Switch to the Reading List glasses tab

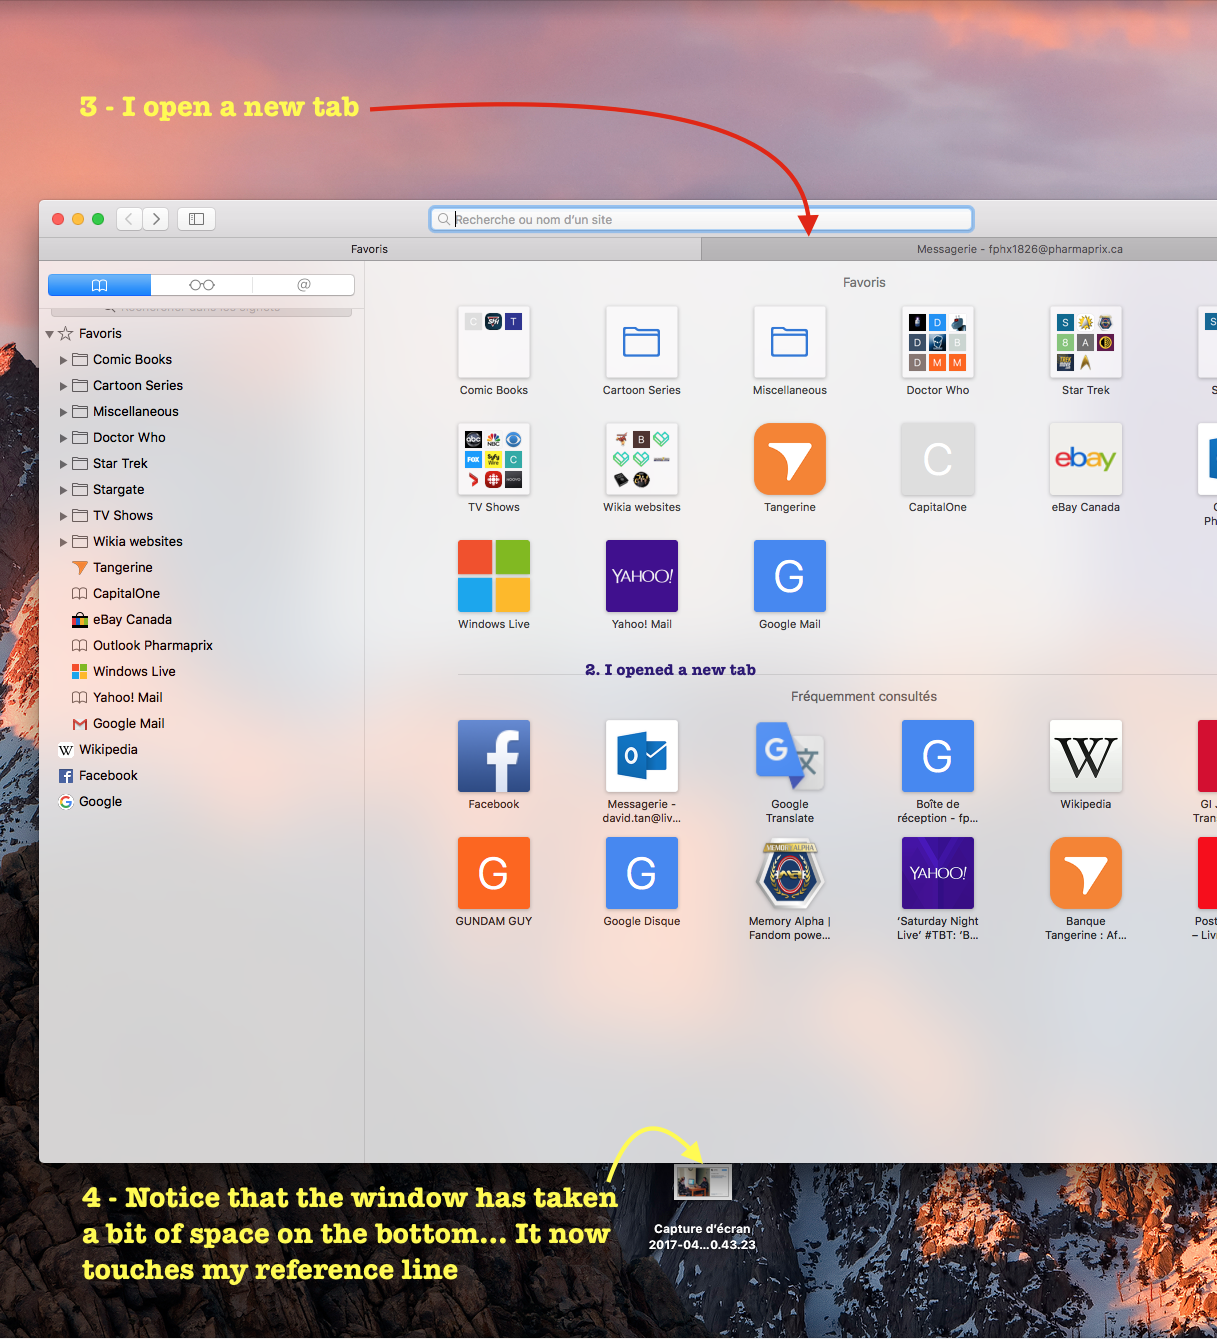[x=202, y=285]
